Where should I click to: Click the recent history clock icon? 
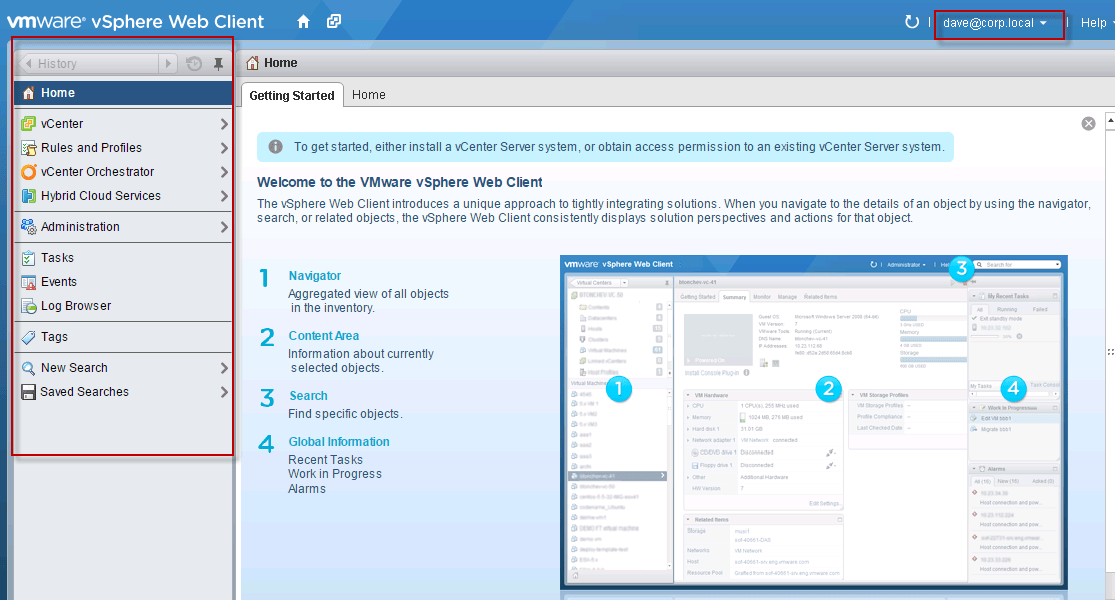194,64
